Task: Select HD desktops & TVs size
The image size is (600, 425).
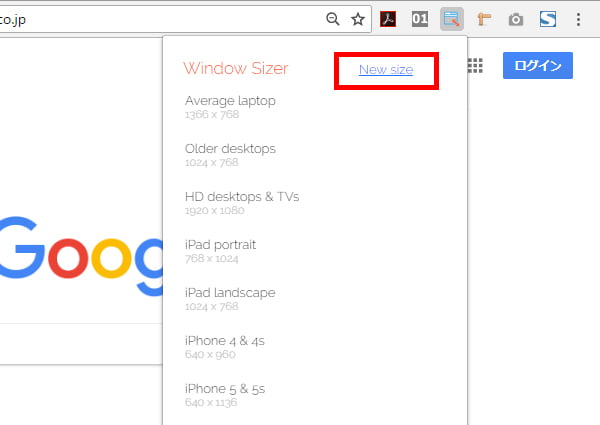Action: coord(242,202)
